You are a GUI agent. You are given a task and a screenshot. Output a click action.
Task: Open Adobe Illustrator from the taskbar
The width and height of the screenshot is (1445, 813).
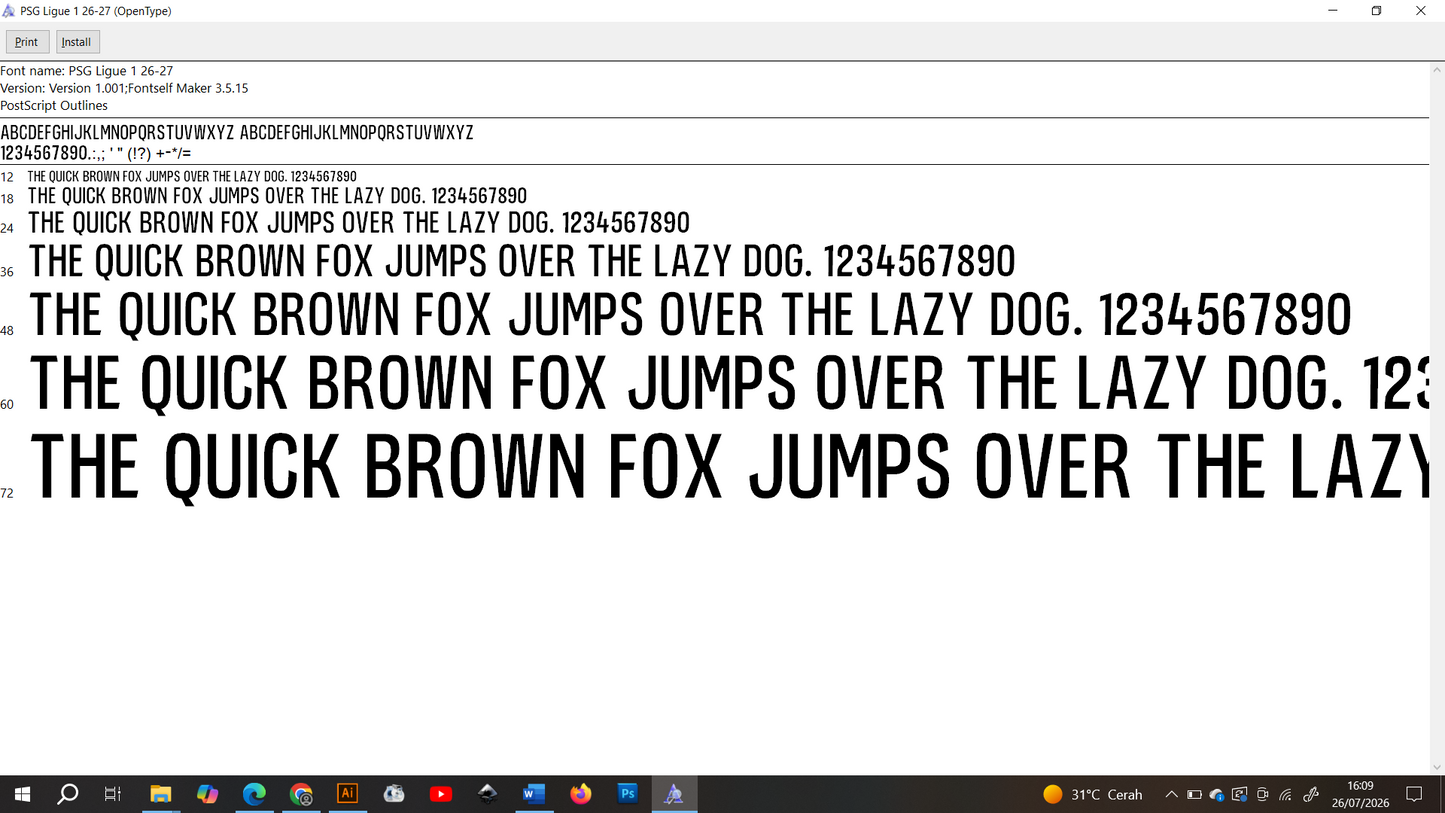coord(347,794)
